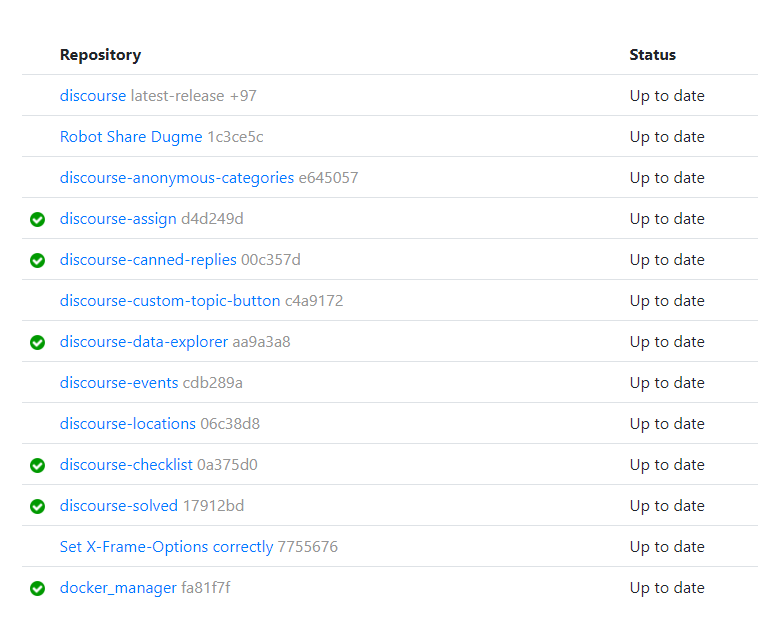Click Up to date status for discourse-solved
This screenshot has width=758, height=629.
(667, 506)
